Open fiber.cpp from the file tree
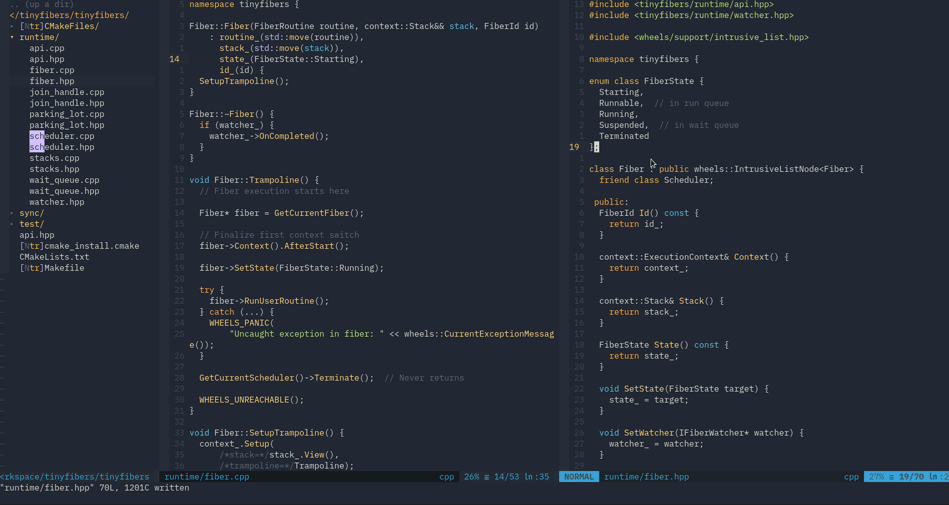 [51, 70]
